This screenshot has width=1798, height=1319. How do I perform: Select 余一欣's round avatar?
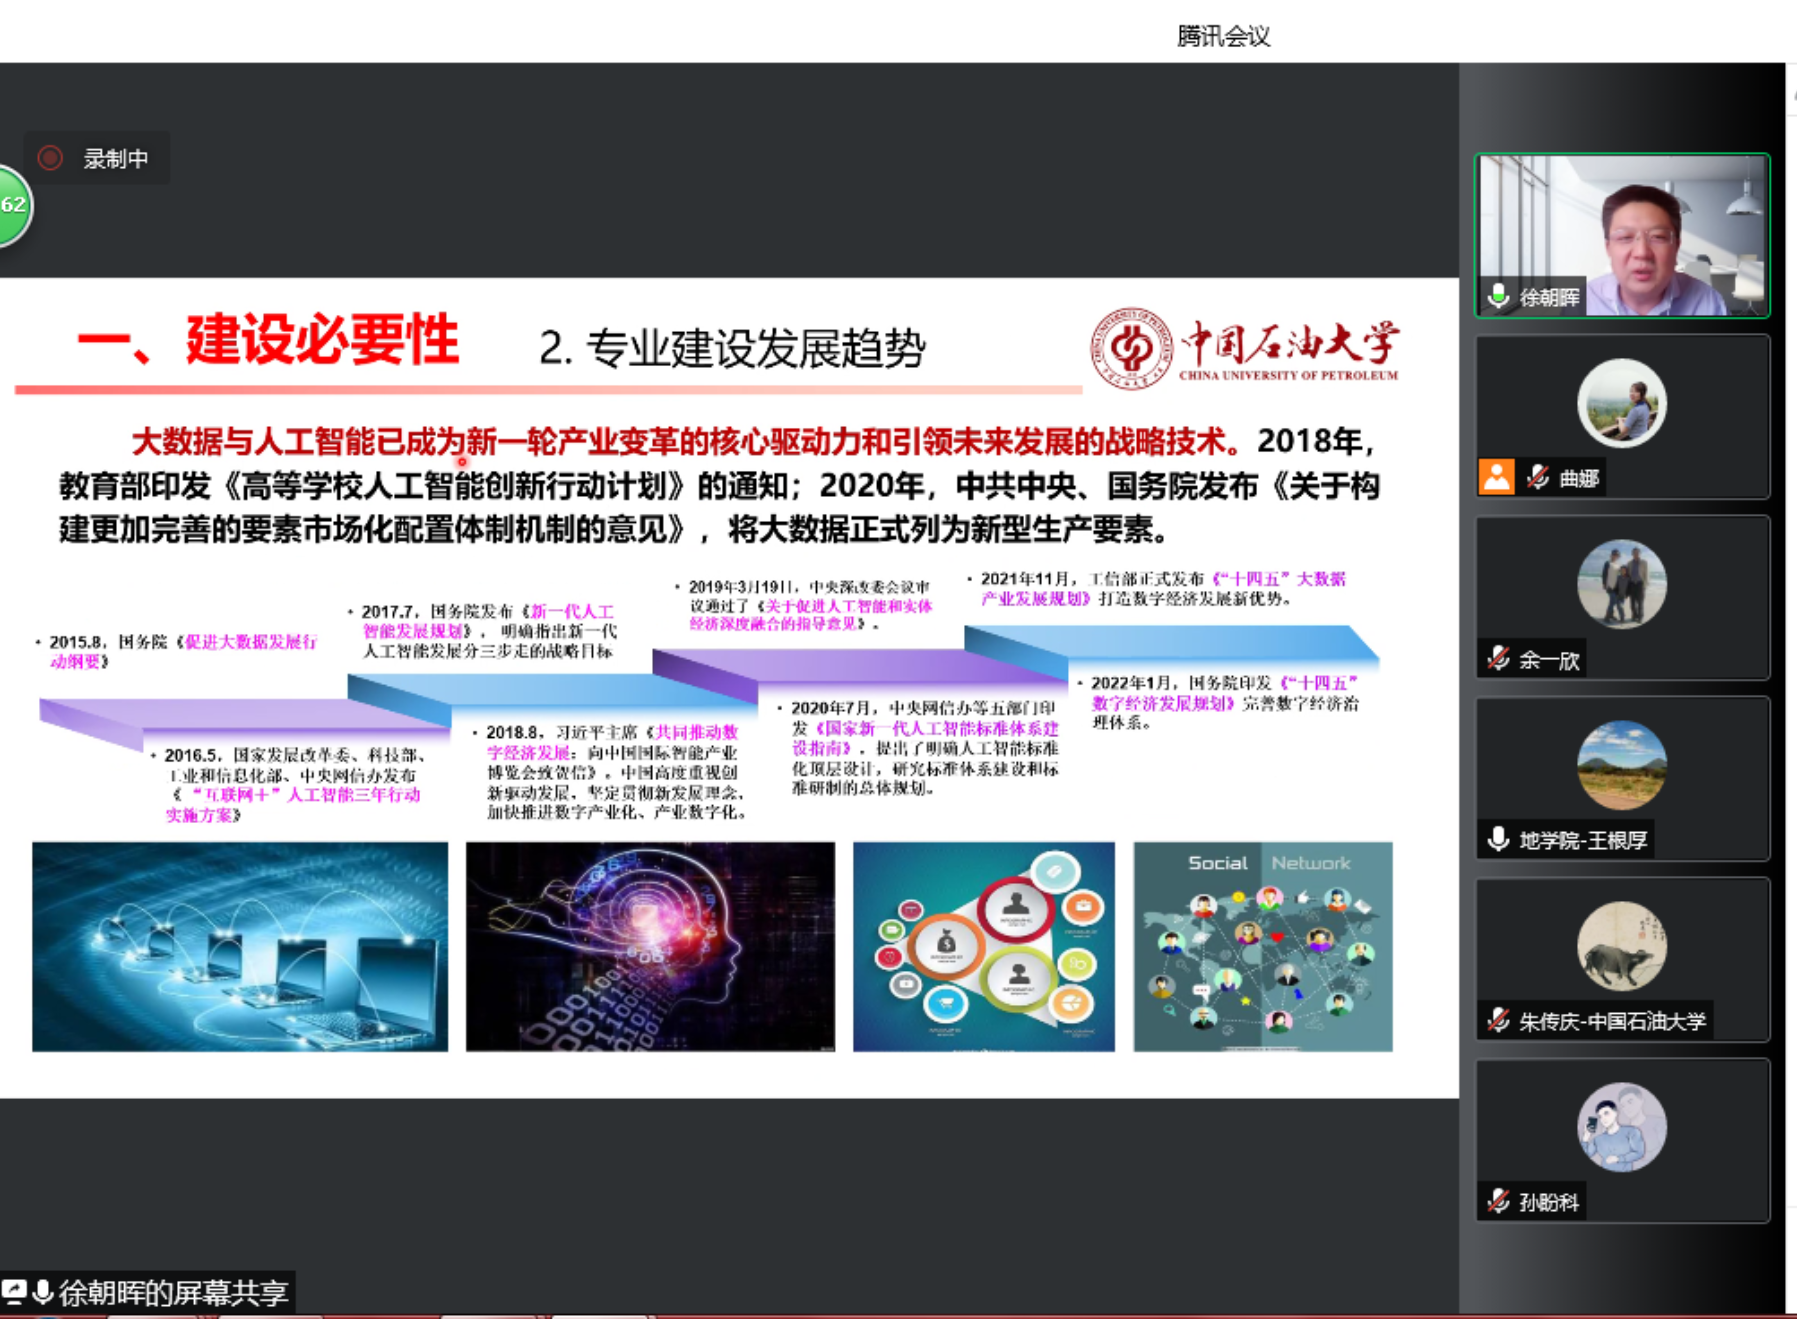coord(1621,584)
